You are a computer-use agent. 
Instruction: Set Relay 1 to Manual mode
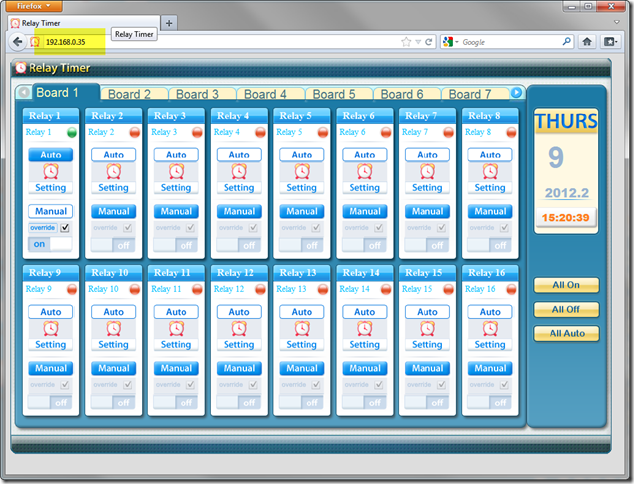click(51, 211)
